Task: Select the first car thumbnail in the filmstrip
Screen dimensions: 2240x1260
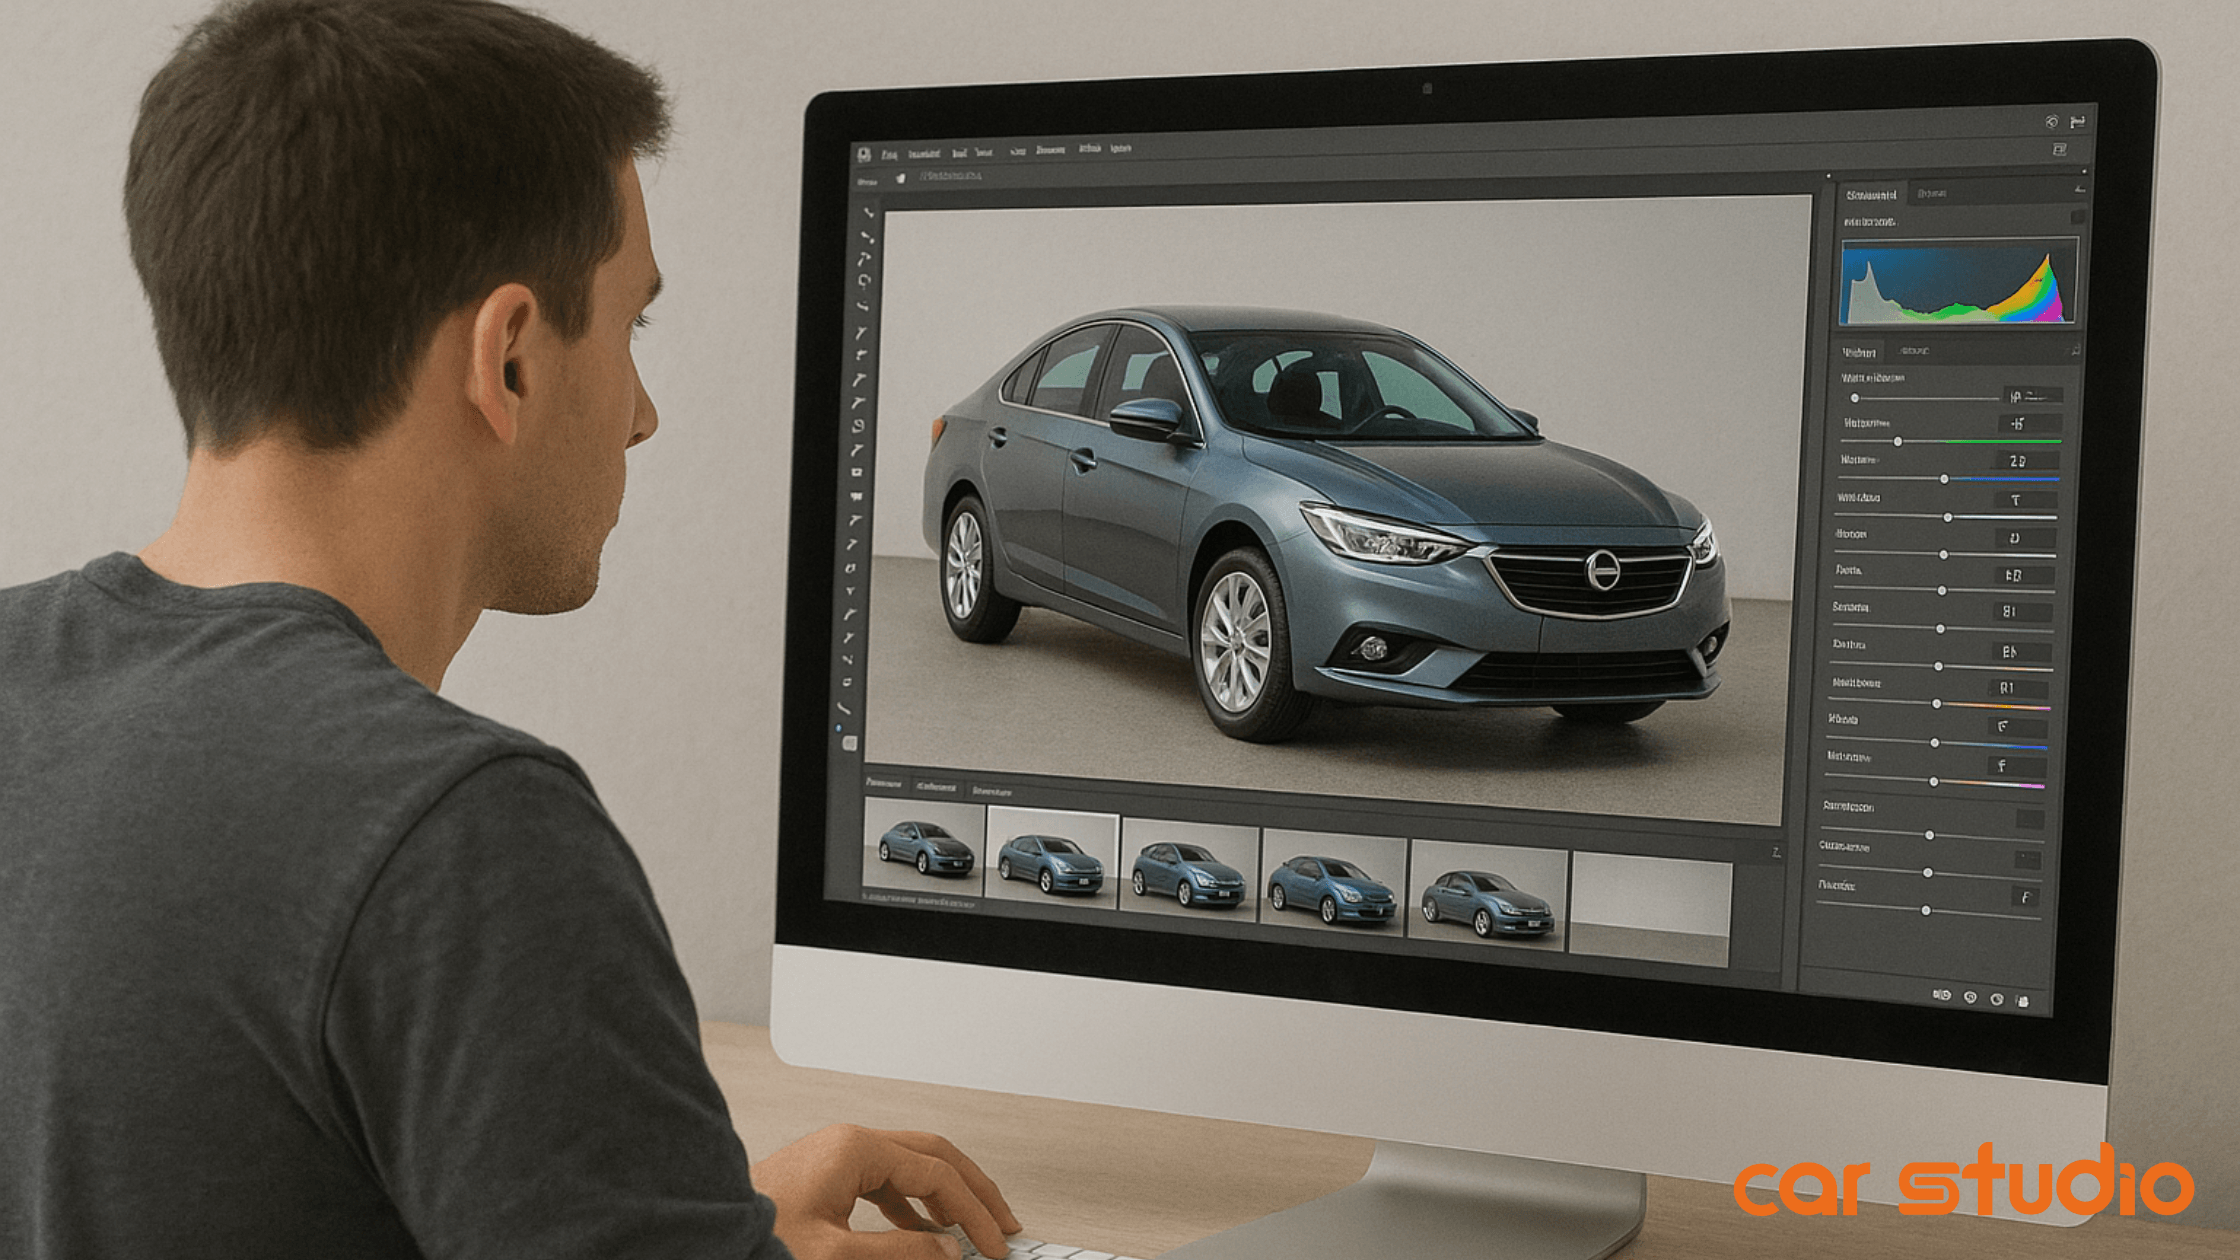Action: click(923, 846)
